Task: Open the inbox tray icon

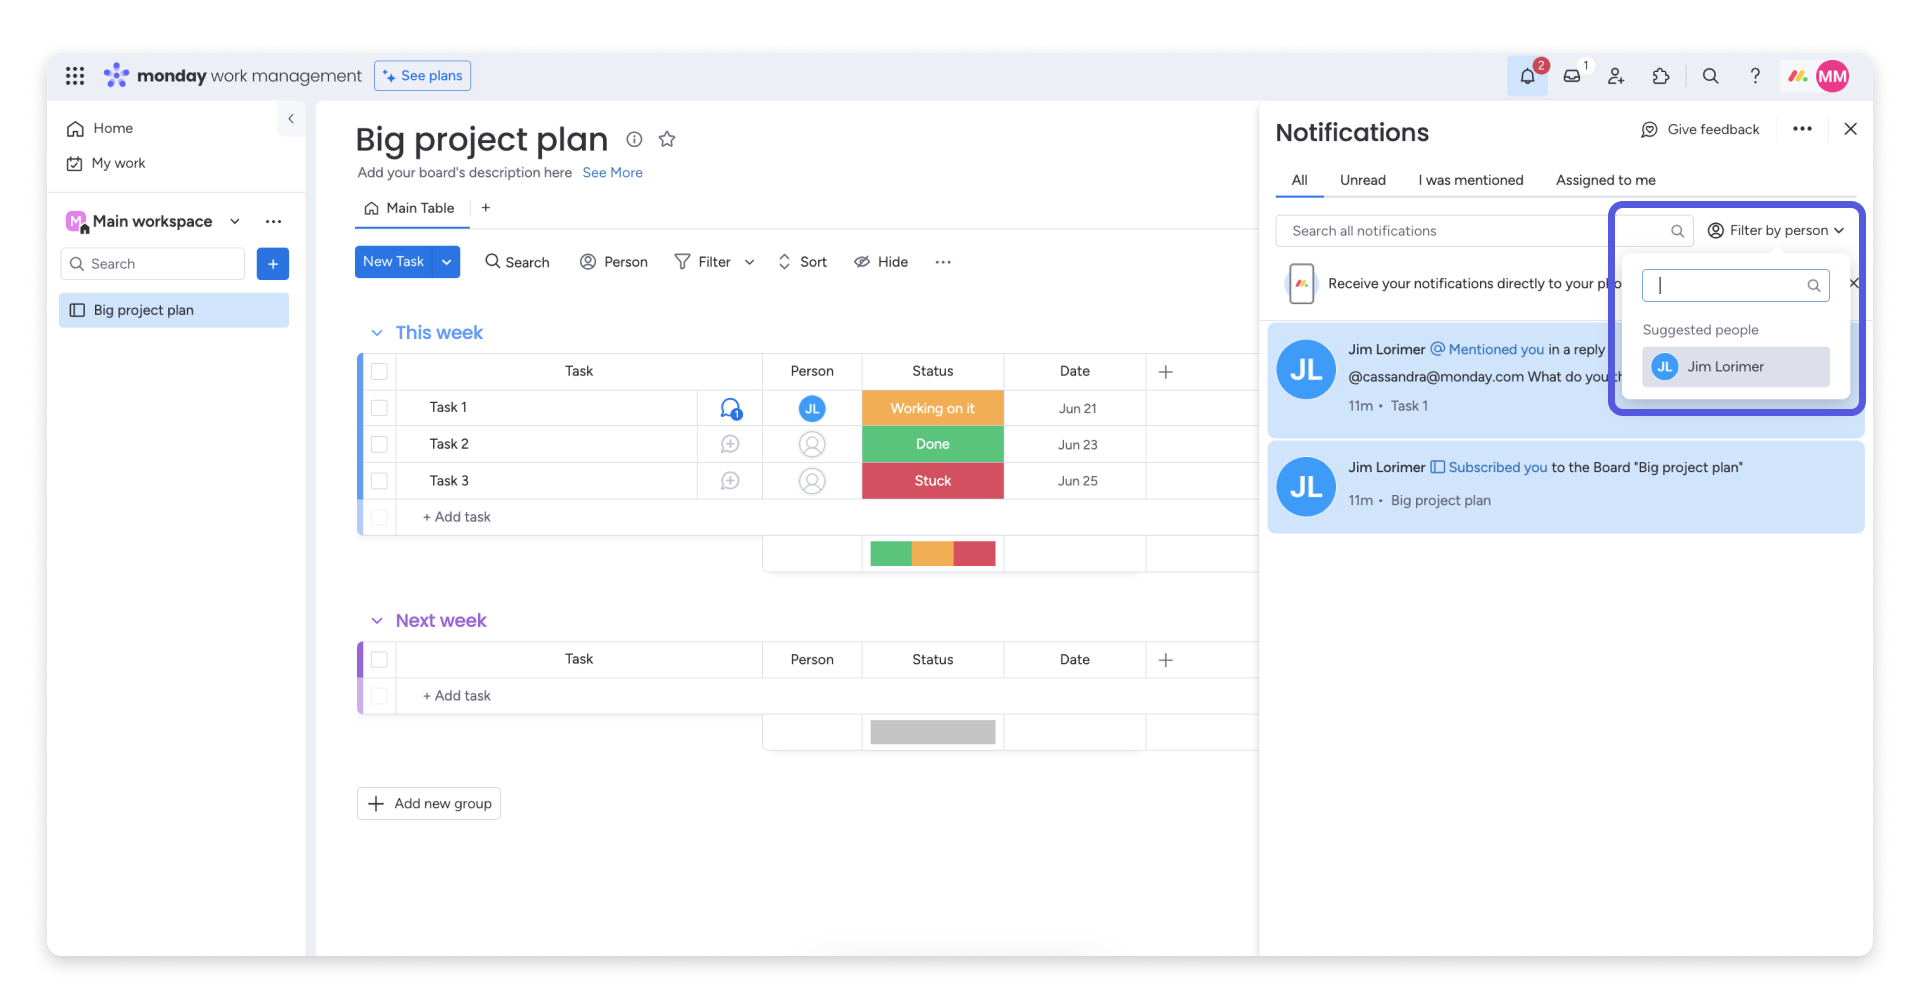Action: 1572,77
